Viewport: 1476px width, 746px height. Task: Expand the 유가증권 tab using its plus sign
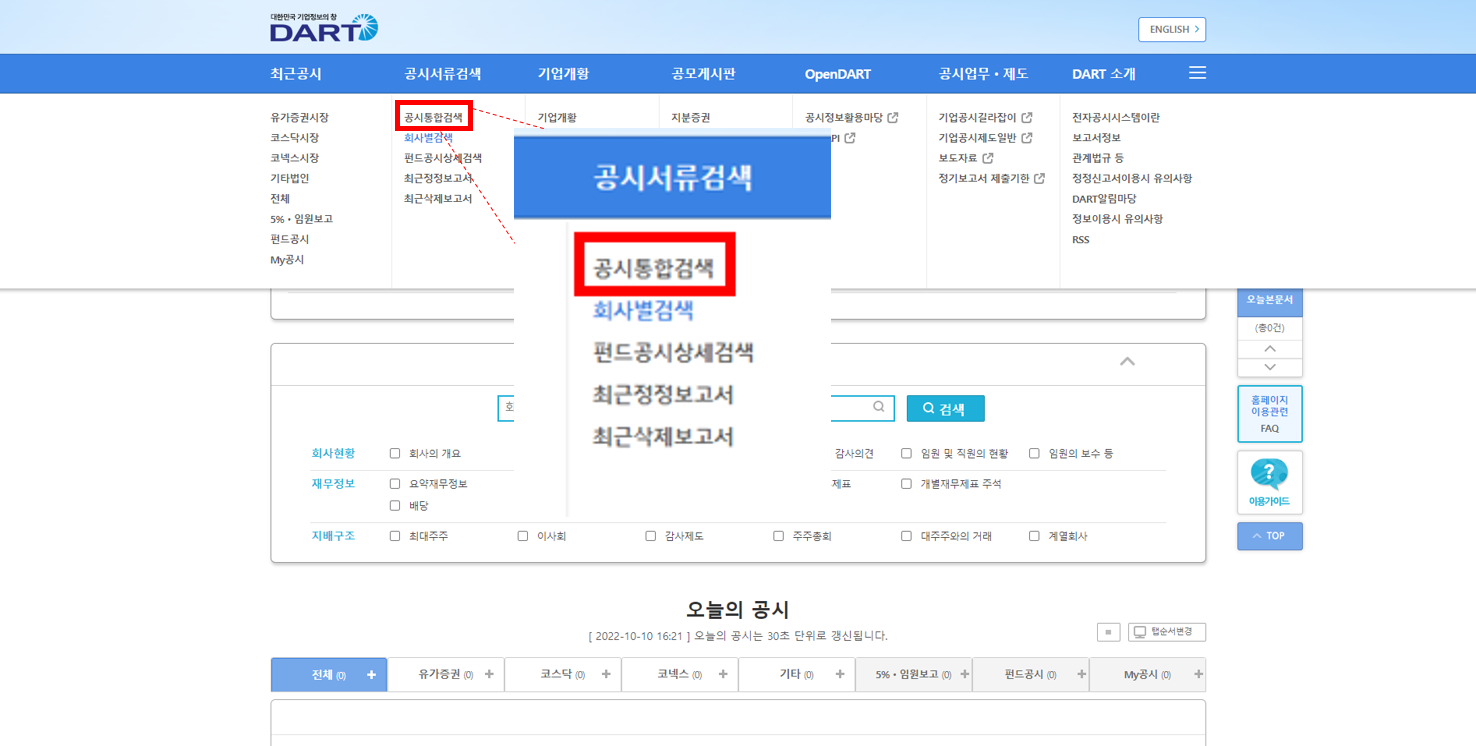[x=489, y=674]
